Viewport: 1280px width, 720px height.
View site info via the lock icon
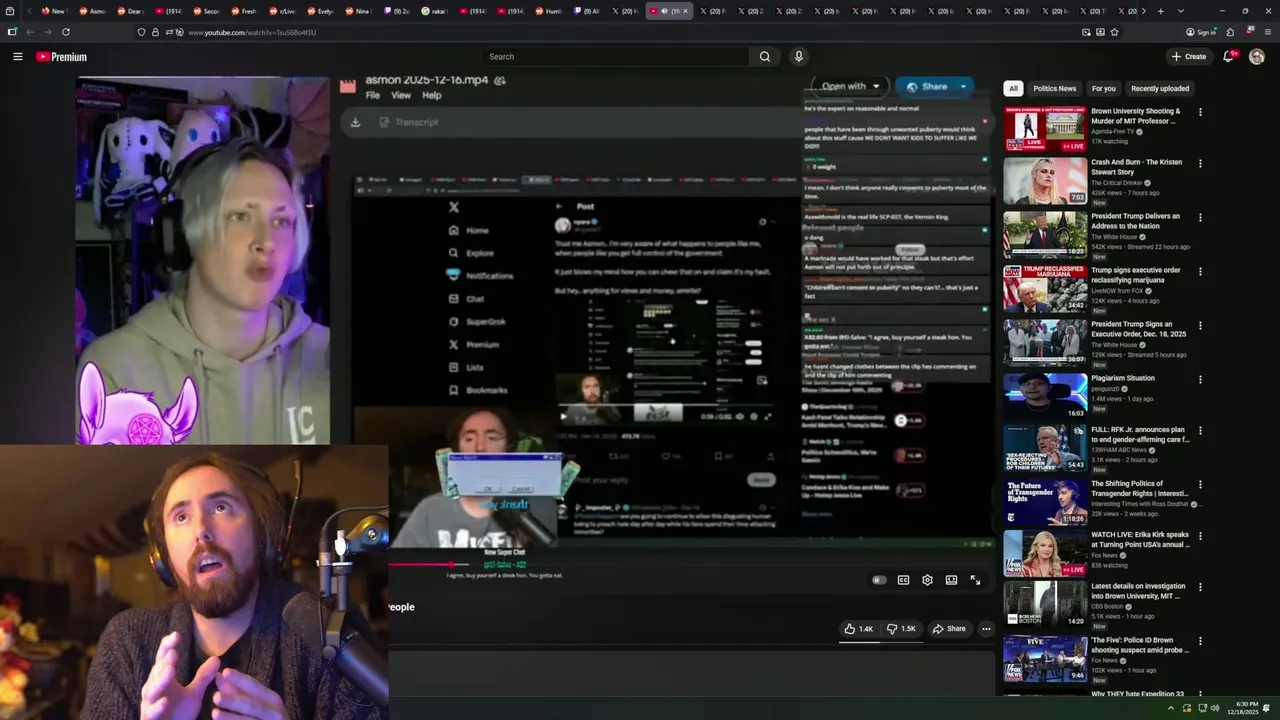coord(155,32)
